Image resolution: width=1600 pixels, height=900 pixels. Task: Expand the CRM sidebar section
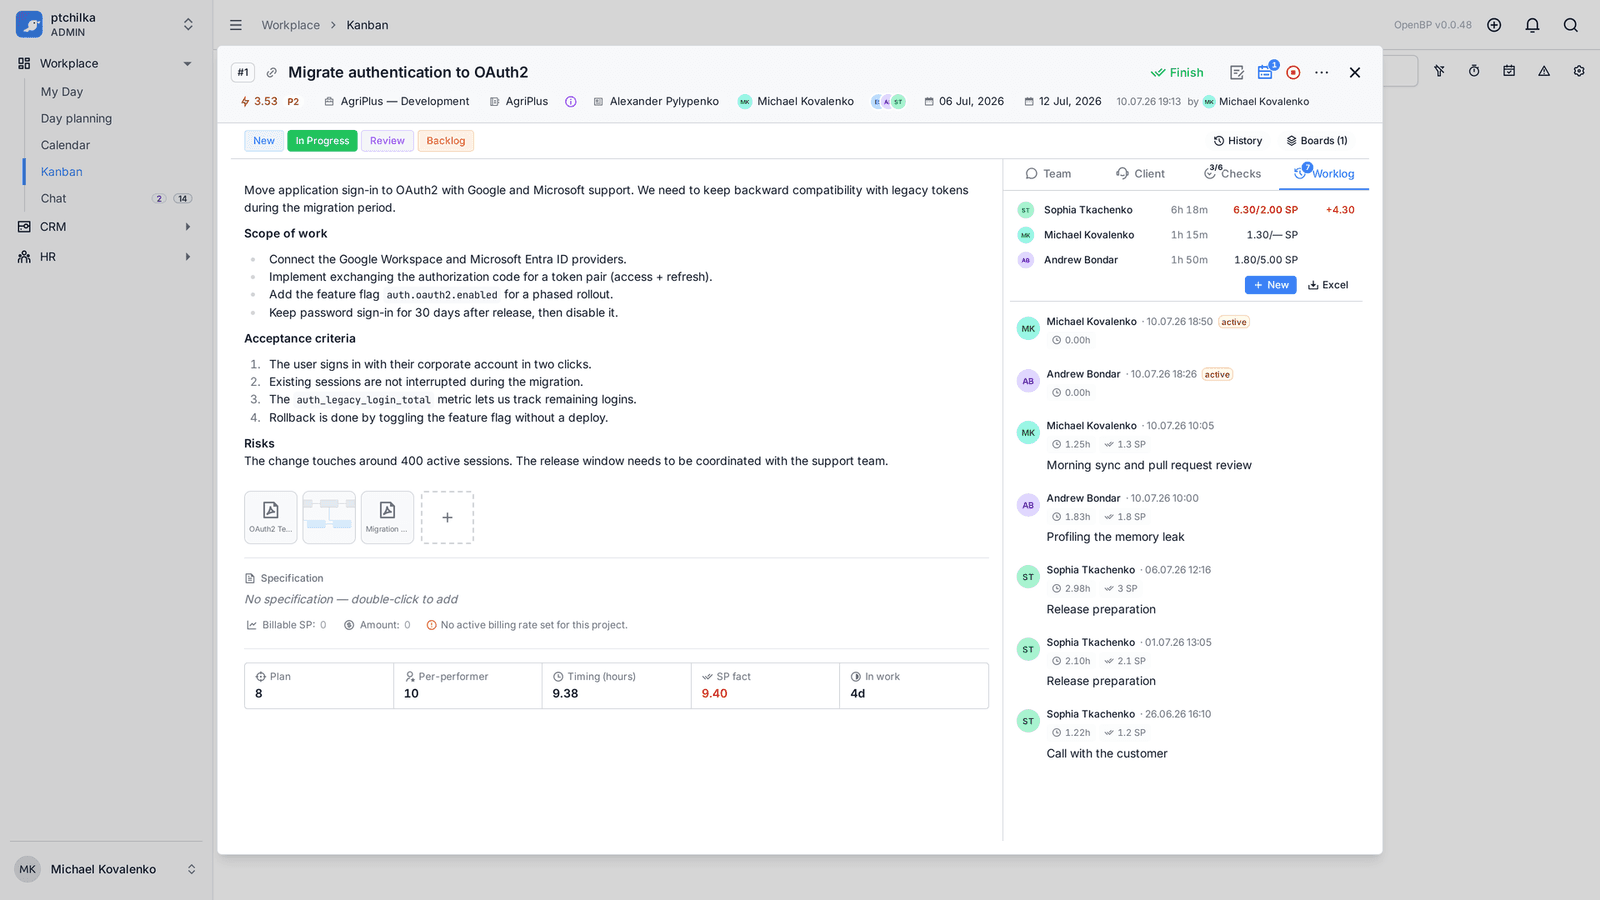click(187, 227)
